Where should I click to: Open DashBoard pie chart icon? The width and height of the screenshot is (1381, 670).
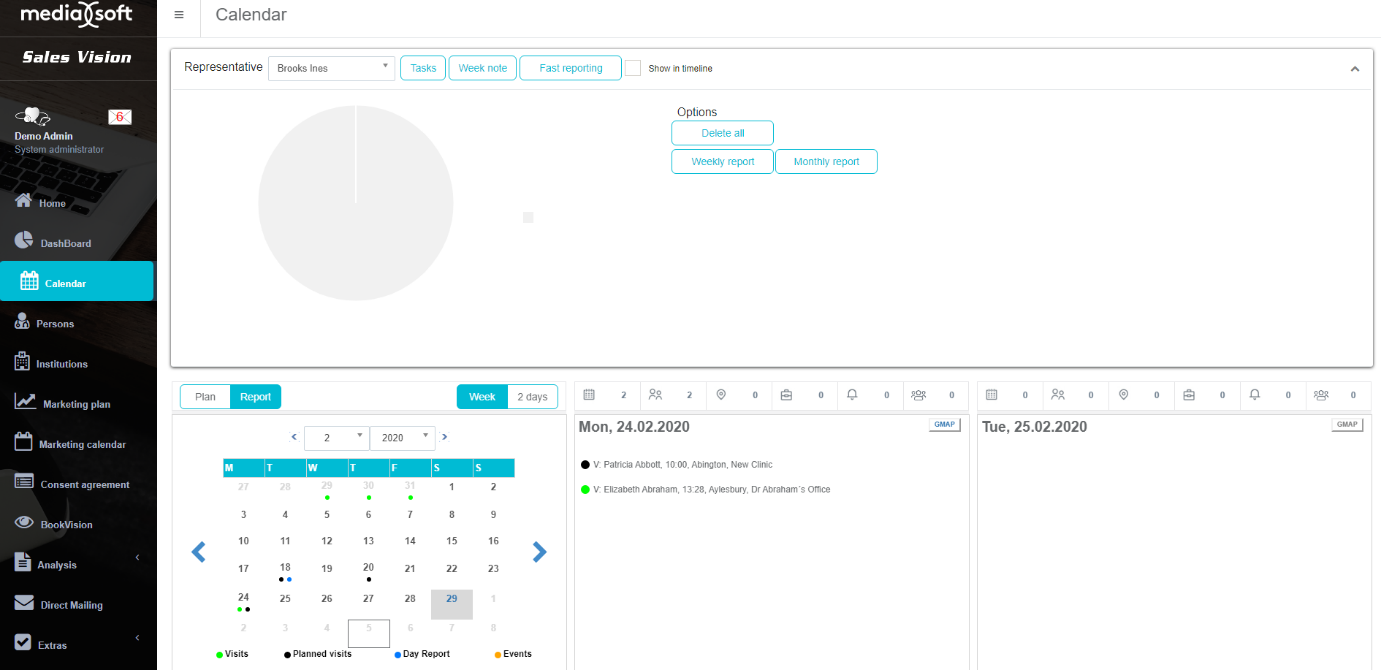coord(24,241)
